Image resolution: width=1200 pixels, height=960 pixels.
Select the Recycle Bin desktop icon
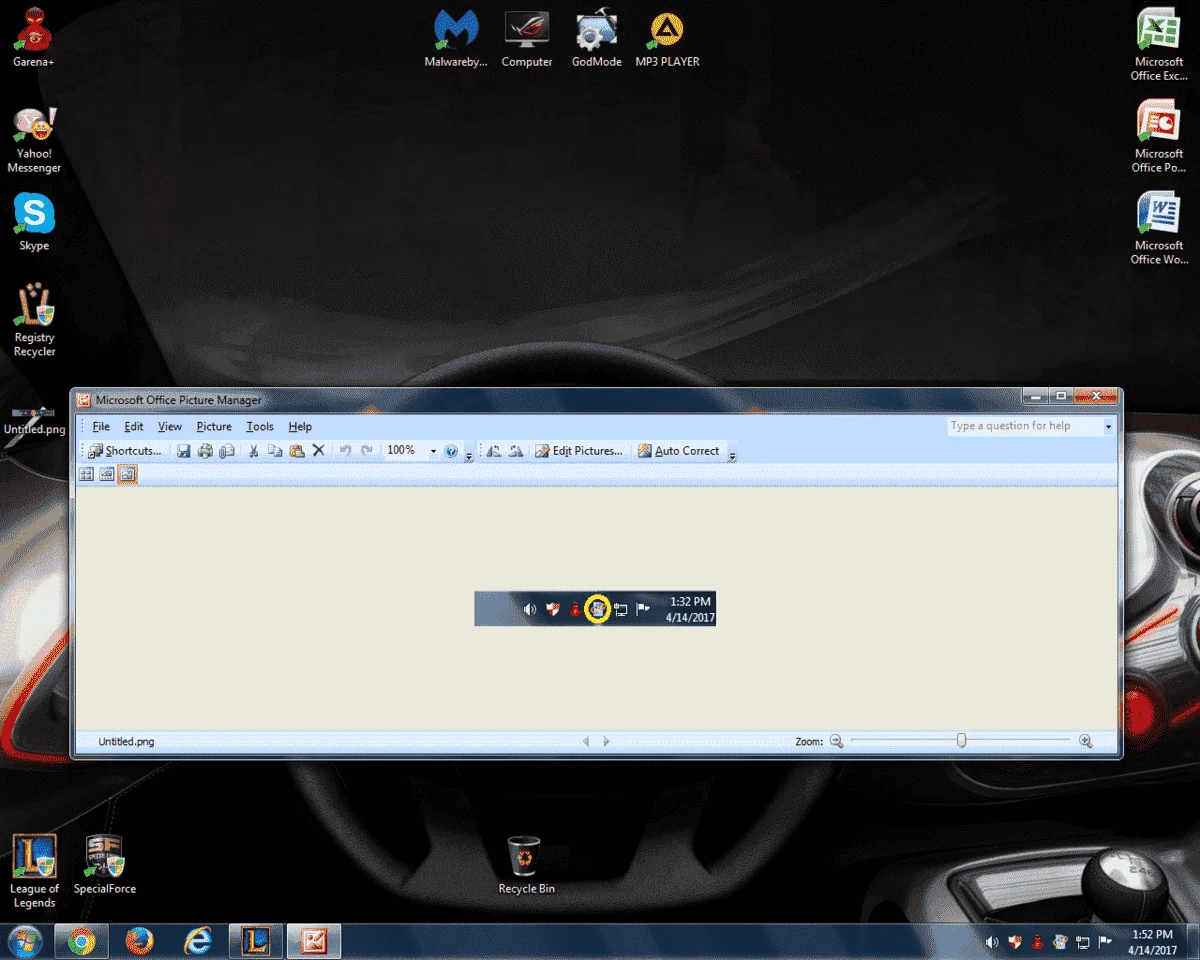tap(526, 865)
